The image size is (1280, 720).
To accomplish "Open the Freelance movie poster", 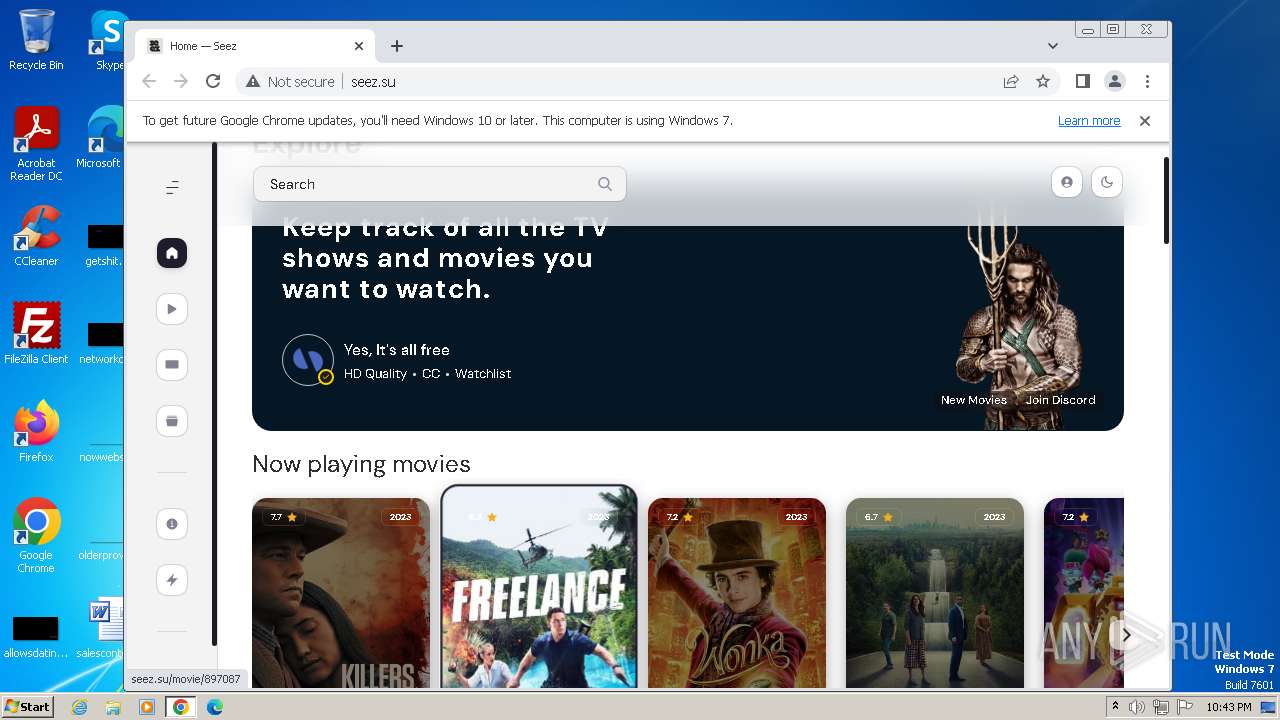I will coord(539,587).
